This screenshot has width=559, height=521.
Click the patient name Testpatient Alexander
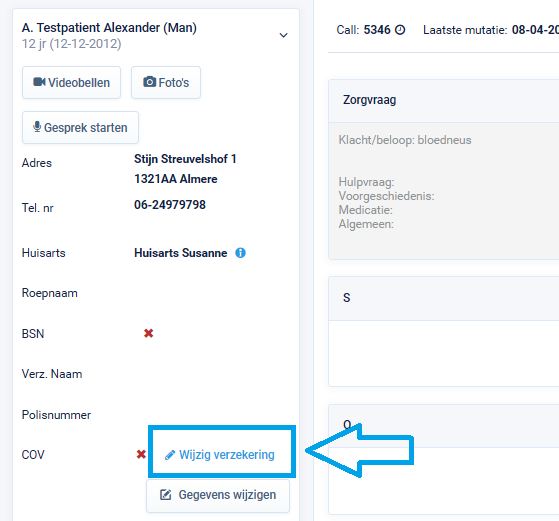[x=98, y=28]
